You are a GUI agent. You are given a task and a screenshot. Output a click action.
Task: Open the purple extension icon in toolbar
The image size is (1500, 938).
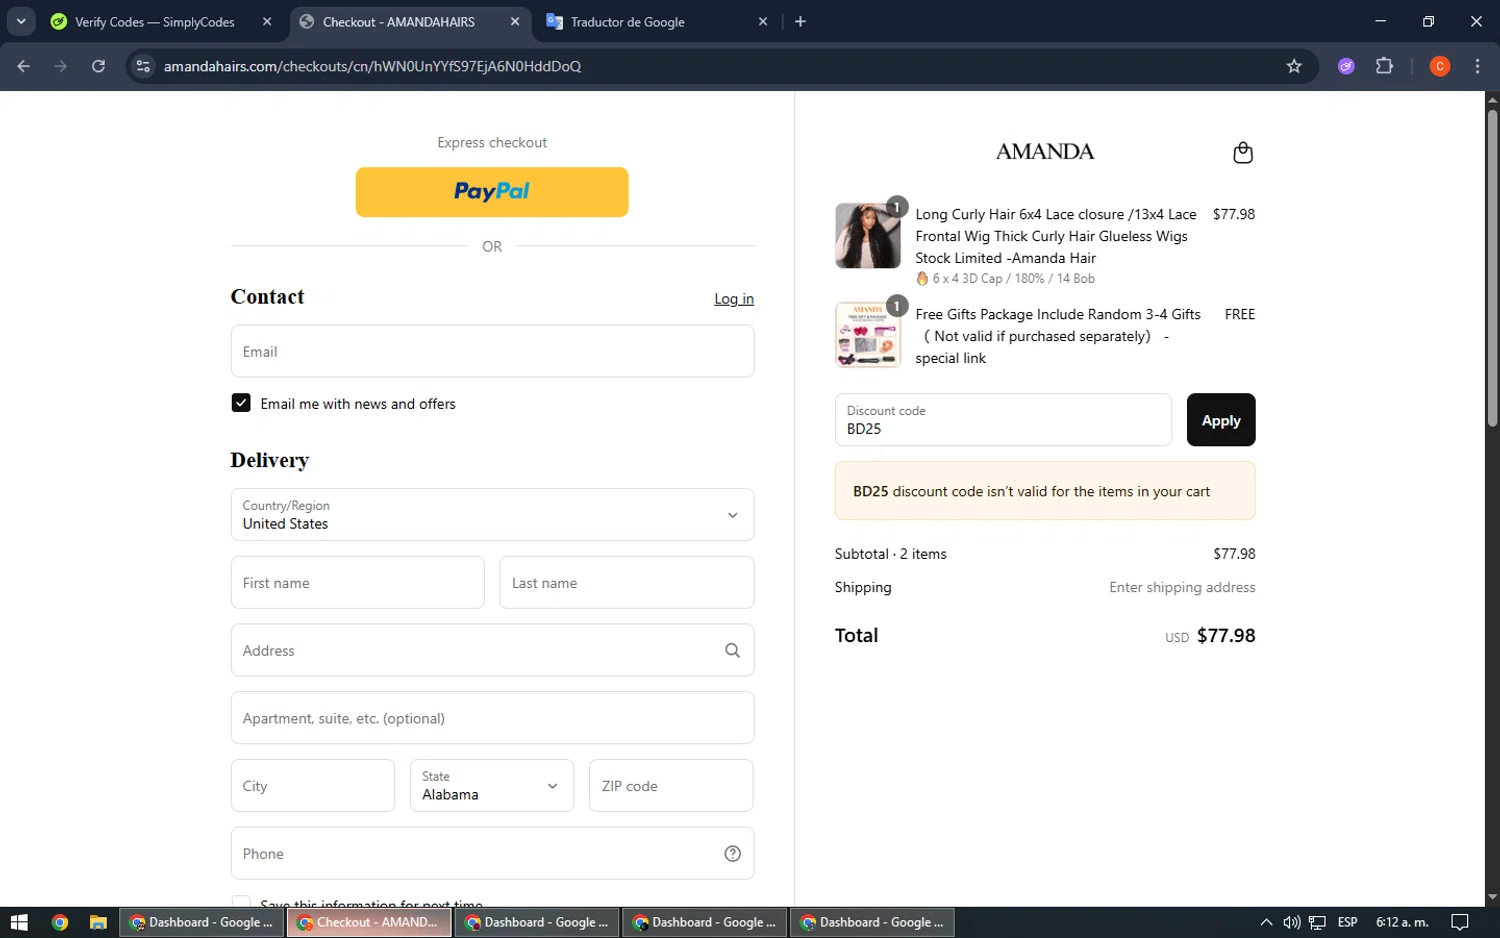point(1346,66)
